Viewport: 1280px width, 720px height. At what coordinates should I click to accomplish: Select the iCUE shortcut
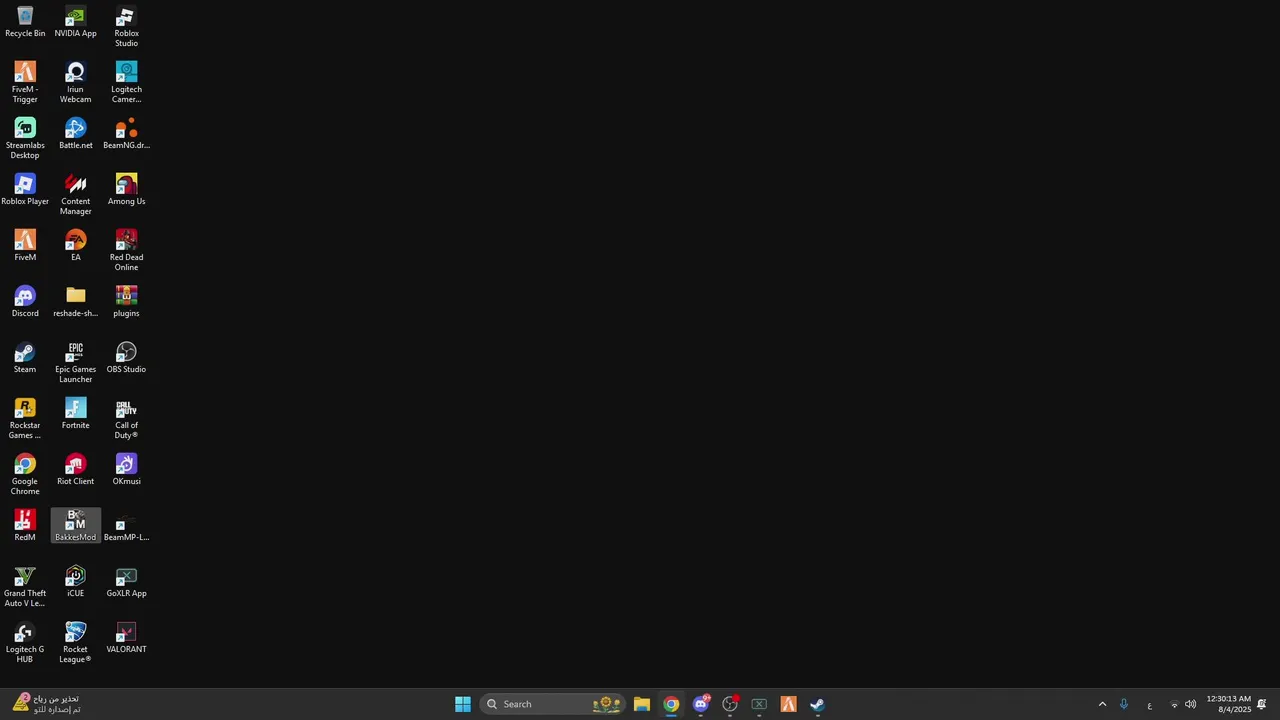[75, 582]
